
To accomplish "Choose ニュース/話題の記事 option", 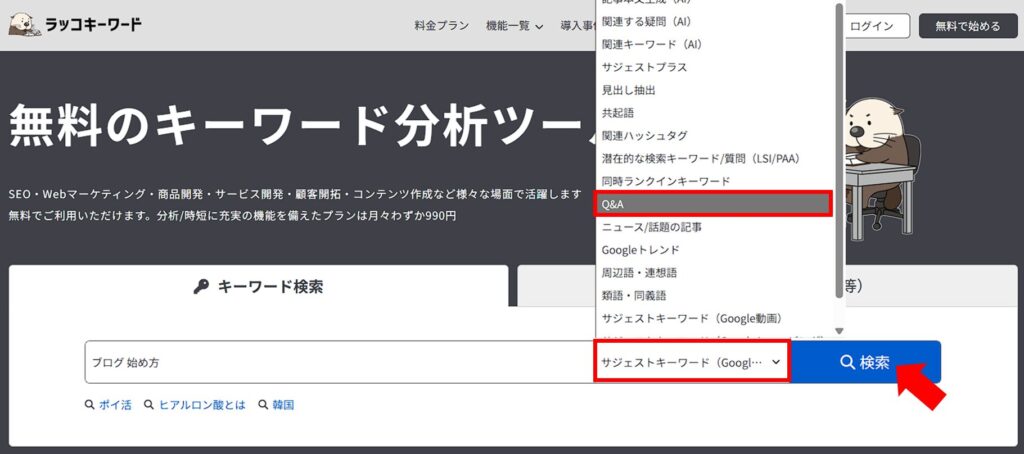I will pyautogui.click(x=714, y=227).
